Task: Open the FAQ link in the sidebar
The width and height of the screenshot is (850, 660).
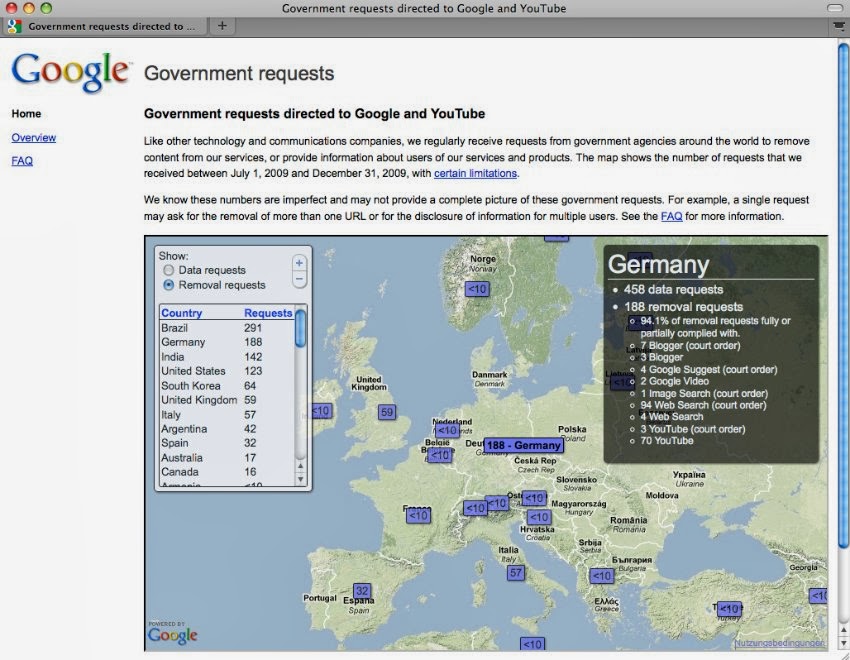Action: tap(22, 161)
